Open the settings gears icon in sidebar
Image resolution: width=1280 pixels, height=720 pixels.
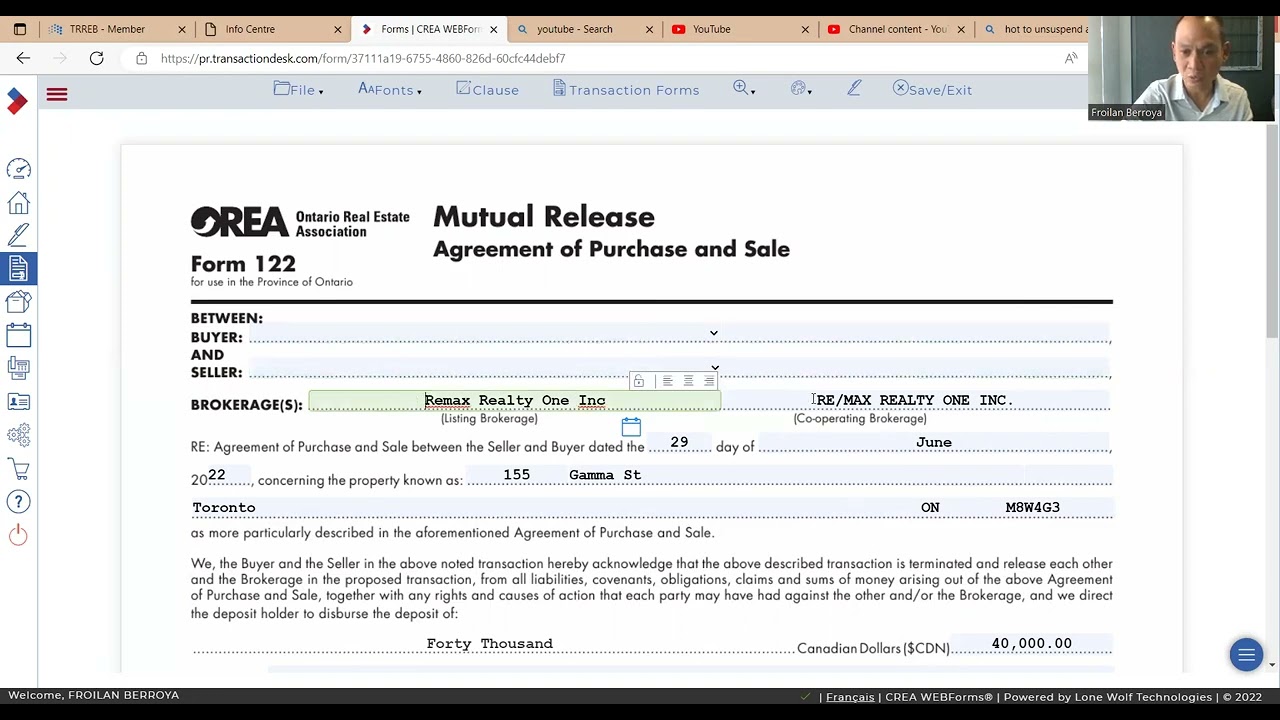(x=18, y=435)
